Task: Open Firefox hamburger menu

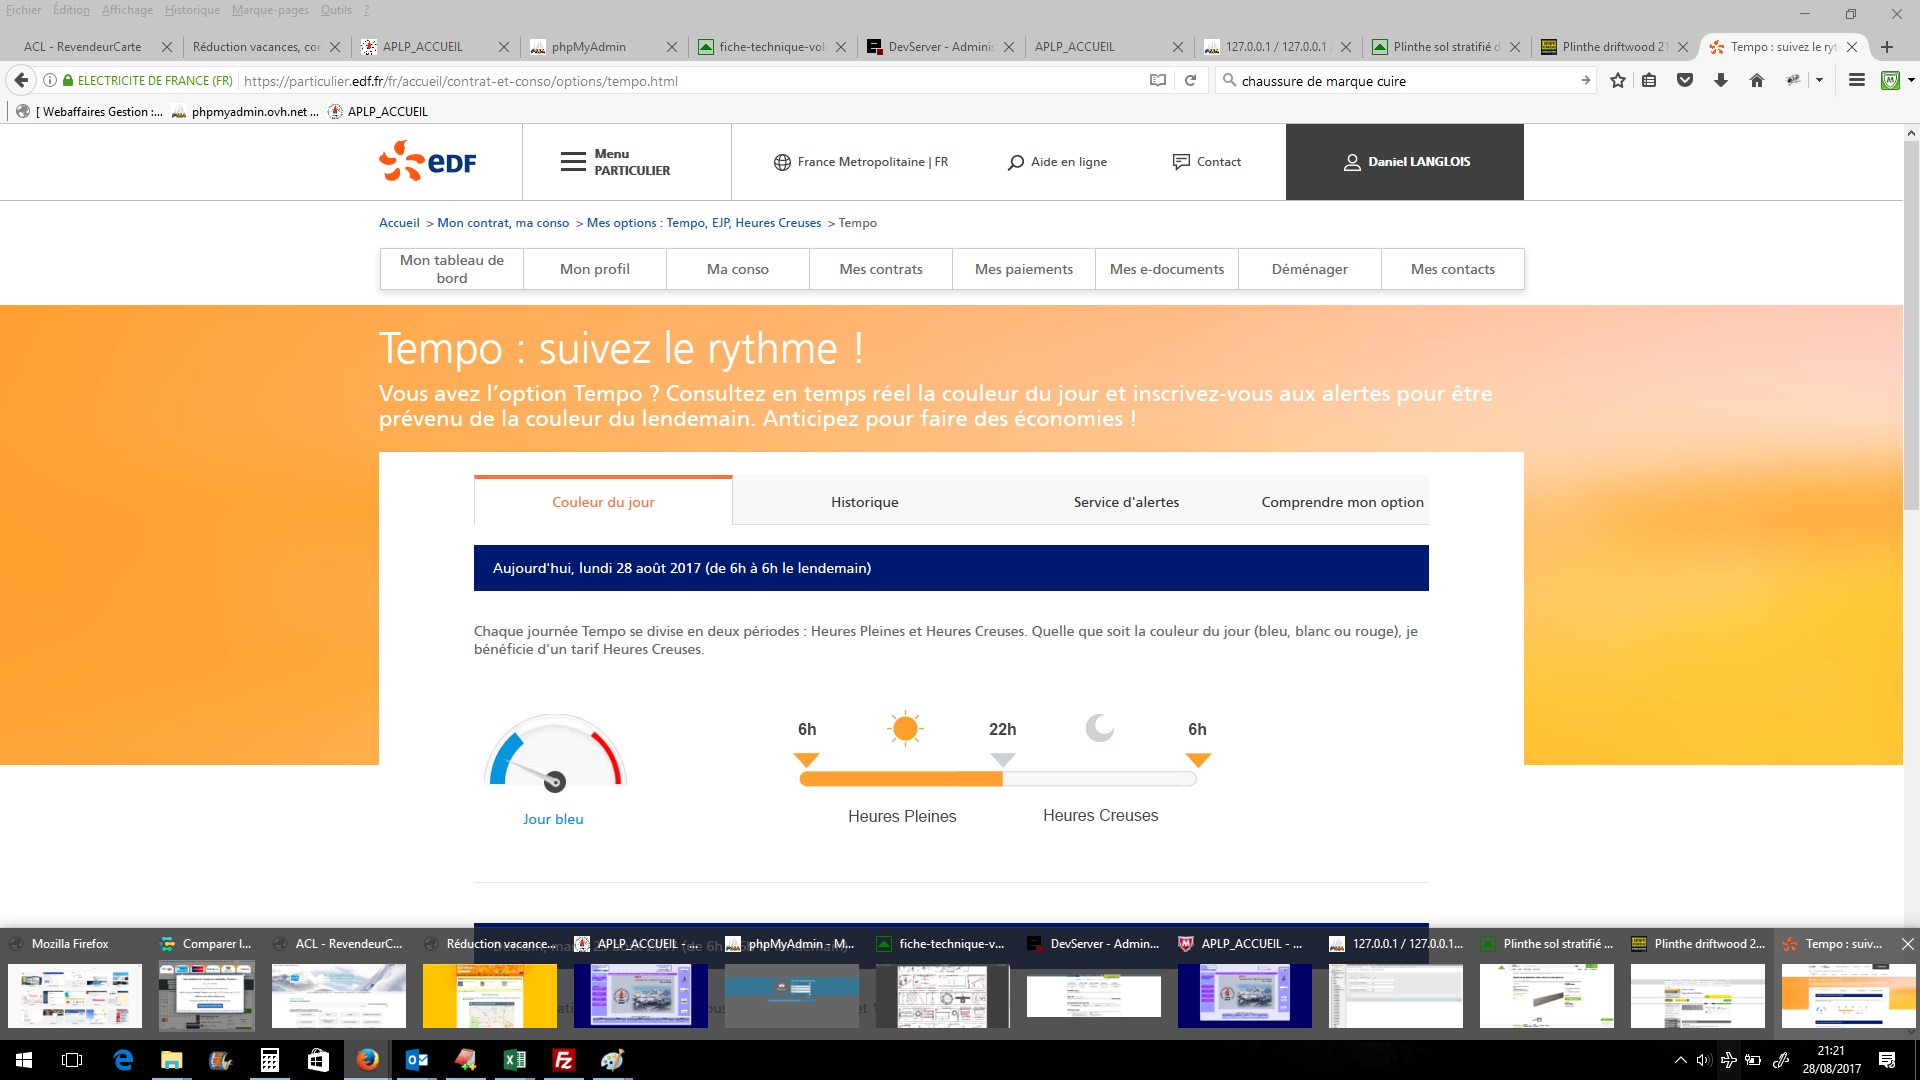Action: [x=1857, y=81]
